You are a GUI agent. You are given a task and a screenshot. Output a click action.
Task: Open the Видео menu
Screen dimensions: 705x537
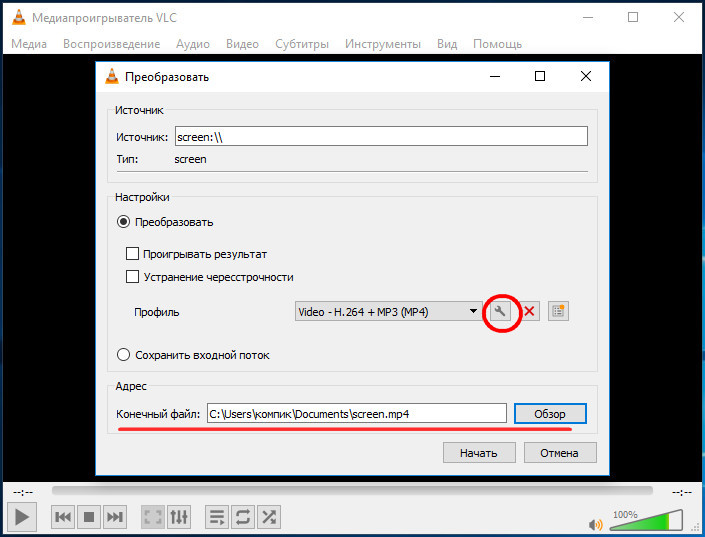(242, 44)
